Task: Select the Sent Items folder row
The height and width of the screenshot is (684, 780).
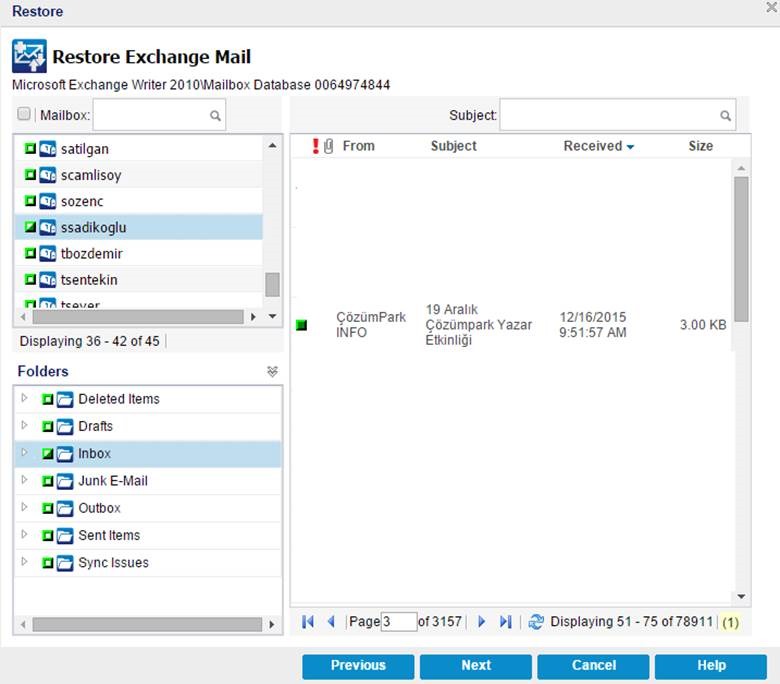Action: point(148,535)
